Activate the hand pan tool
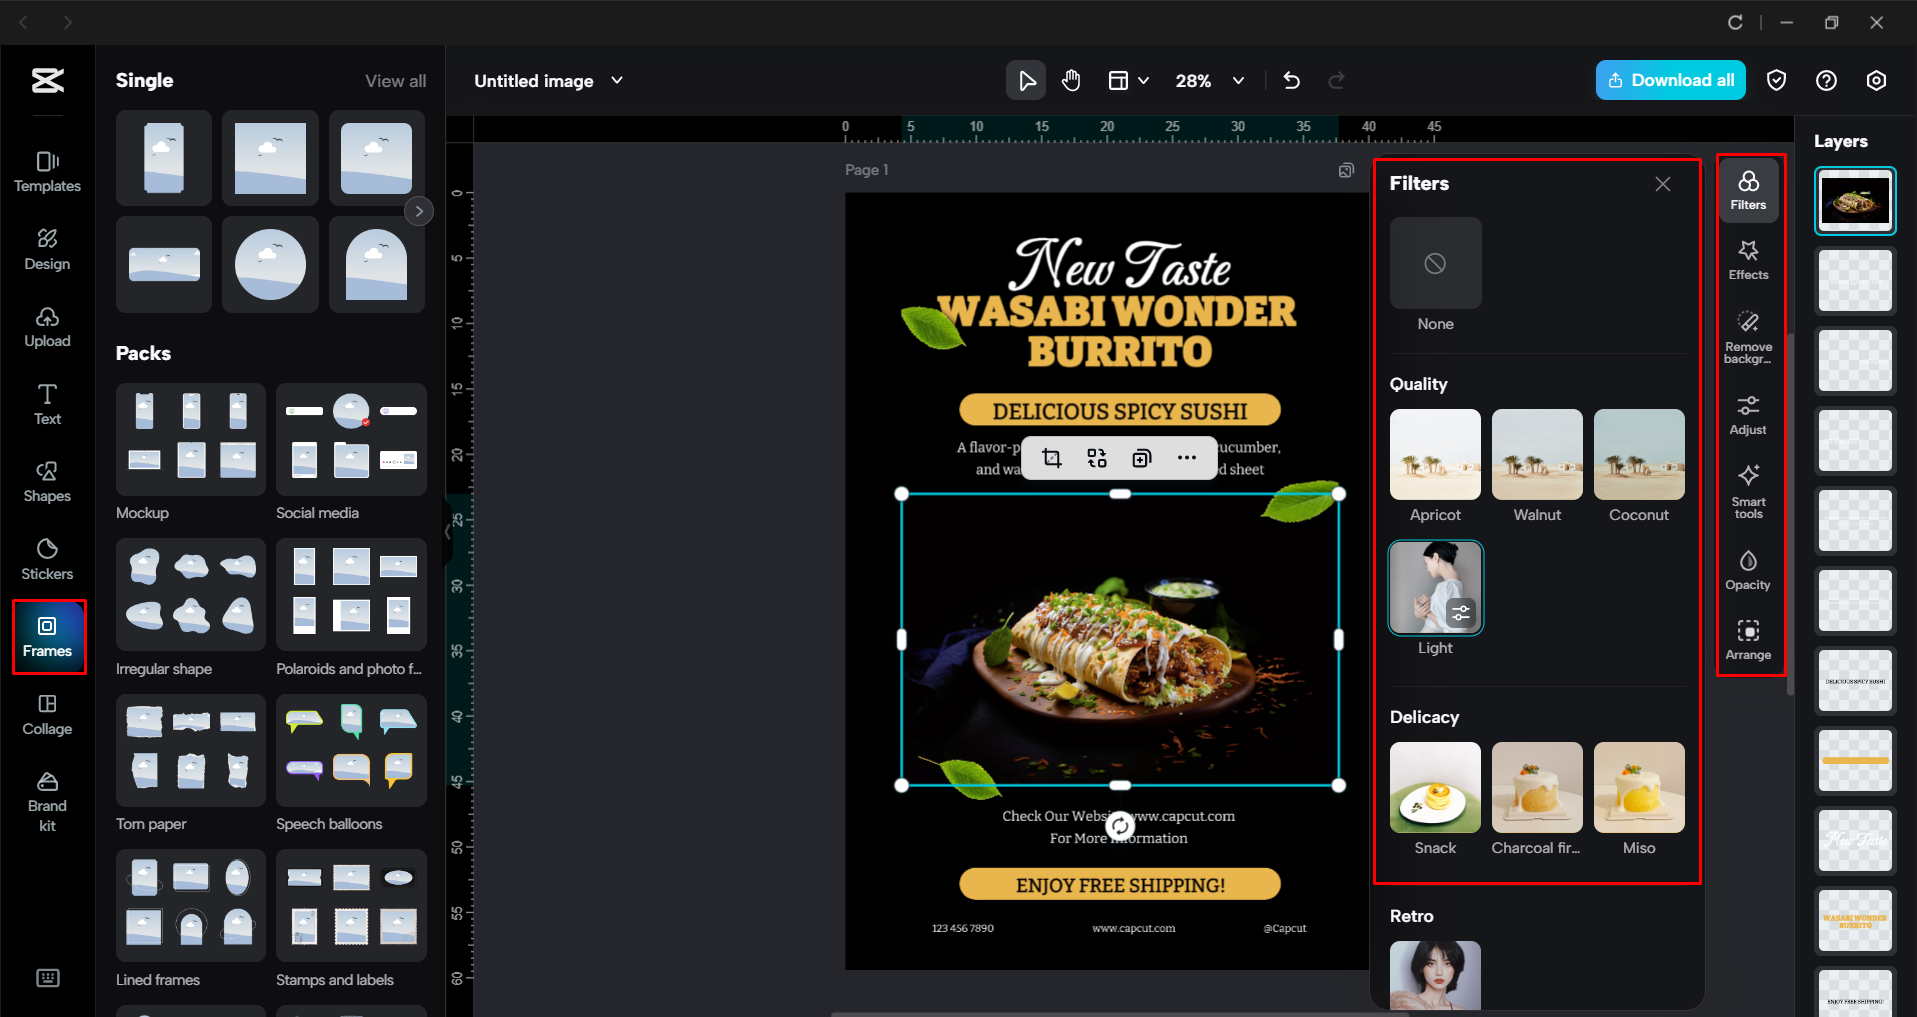 1071,80
